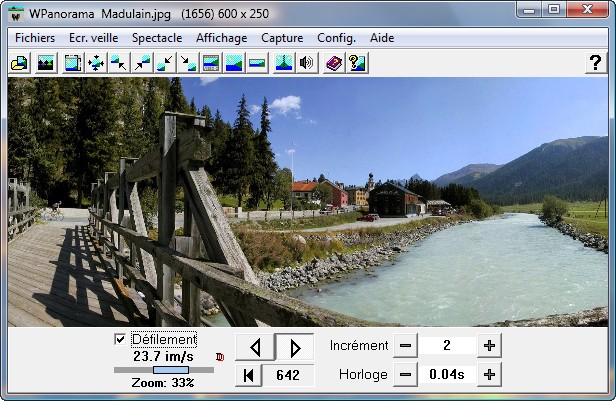Click the question mark picture info icon
The height and width of the screenshot is (401, 616).
357,63
